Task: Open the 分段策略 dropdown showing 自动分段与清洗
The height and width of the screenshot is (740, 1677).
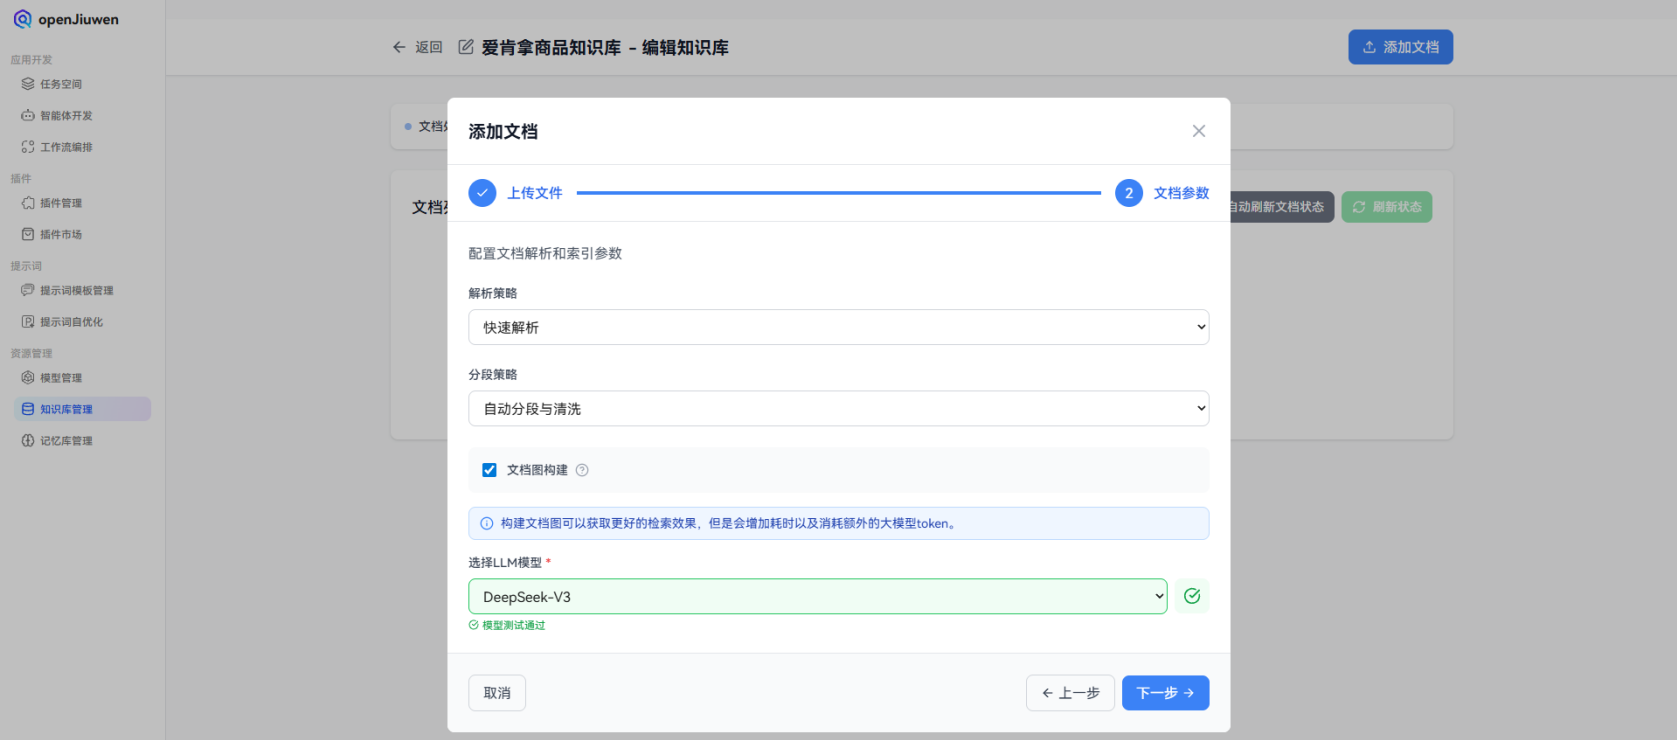Action: [838, 408]
